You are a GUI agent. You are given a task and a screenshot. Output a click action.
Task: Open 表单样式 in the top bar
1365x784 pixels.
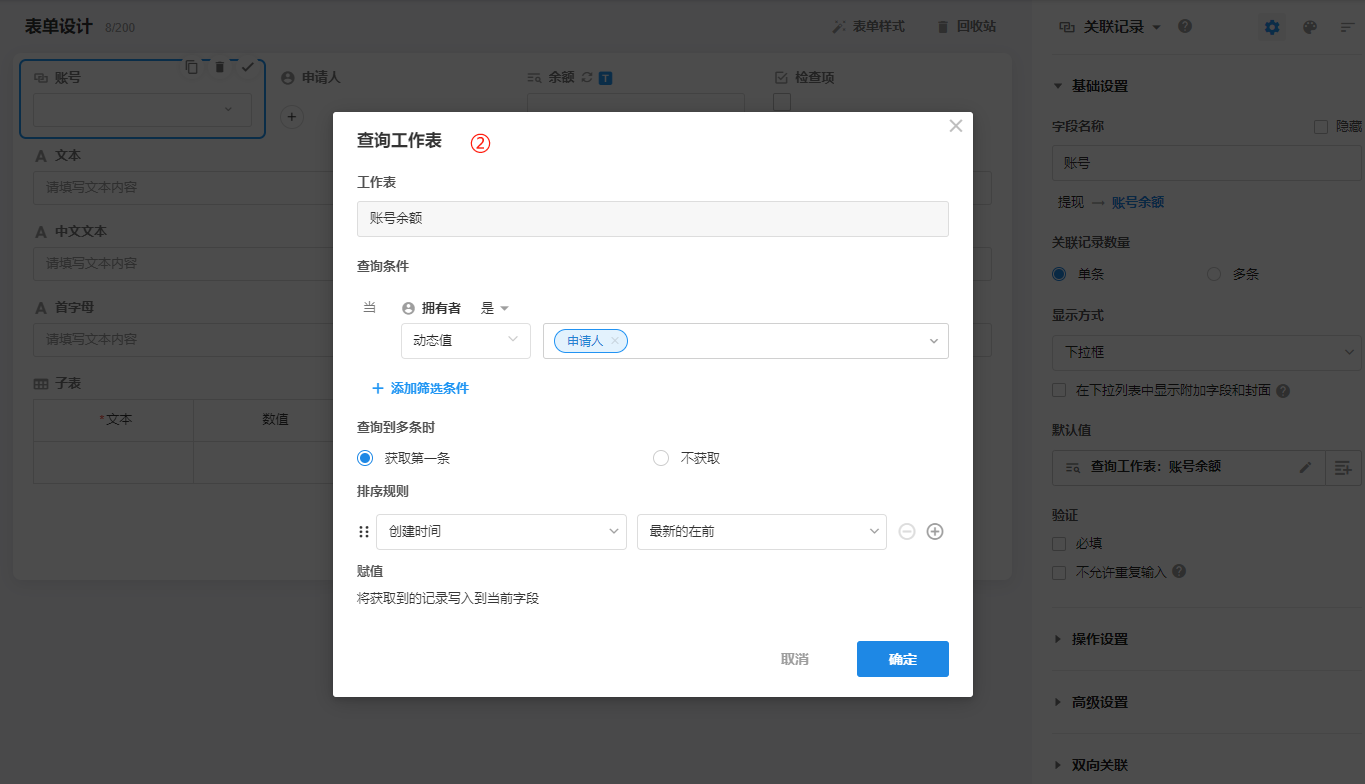(868, 26)
